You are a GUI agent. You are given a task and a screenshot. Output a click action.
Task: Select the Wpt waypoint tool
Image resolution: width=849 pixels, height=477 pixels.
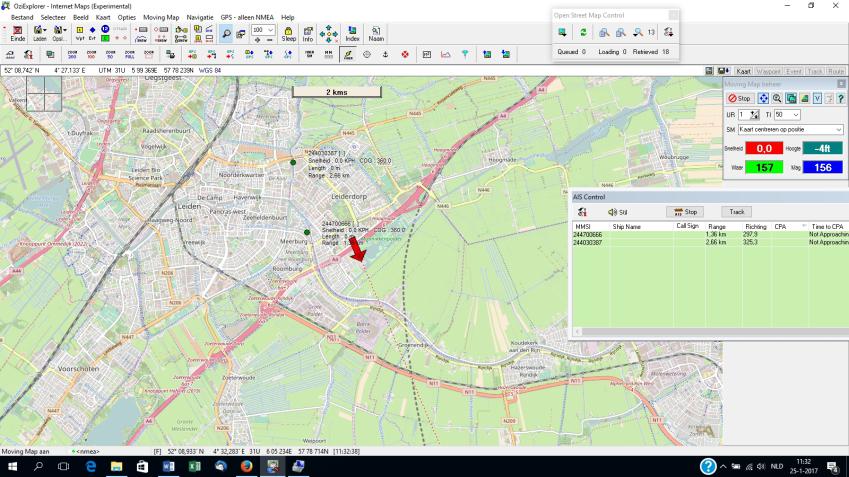tap(80, 34)
